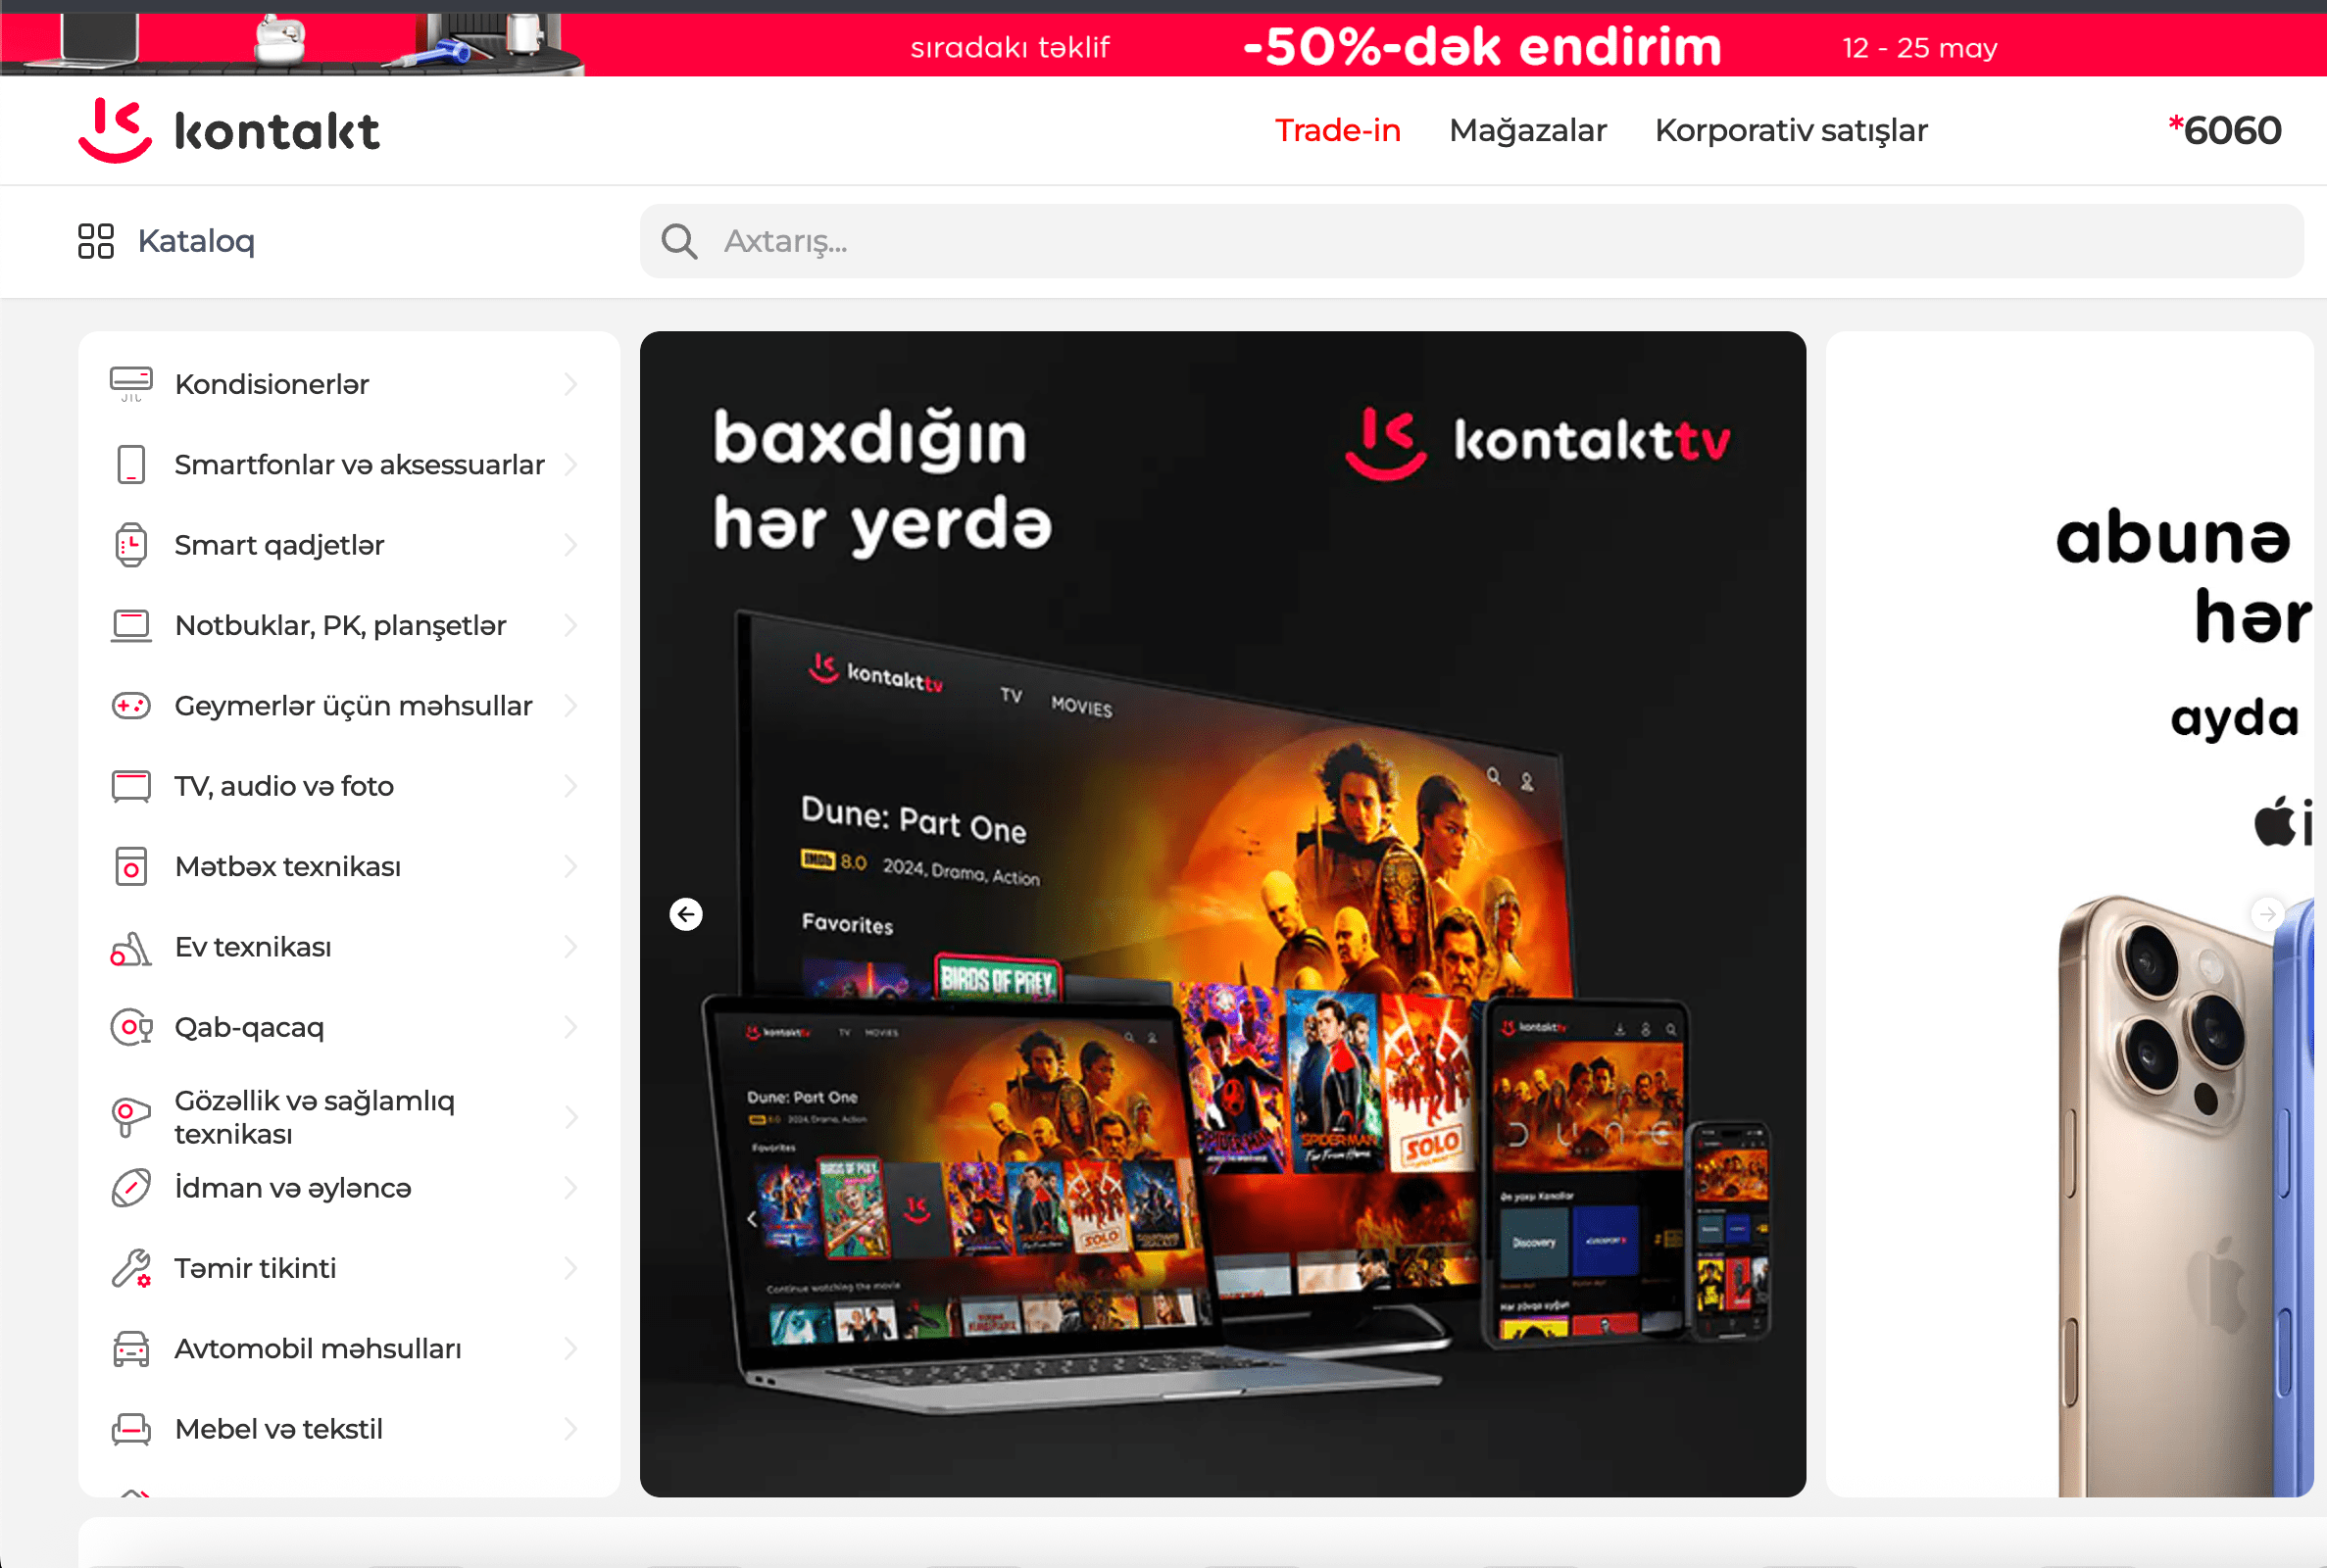2327x1568 pixels.
Task: Expand the Təmir tikinti chevron
Action: tap(571, 1268)
